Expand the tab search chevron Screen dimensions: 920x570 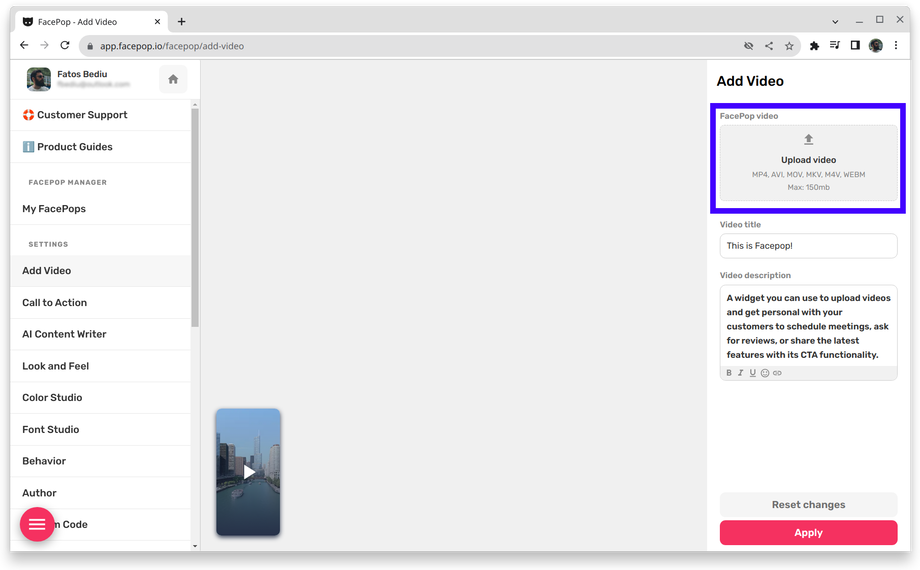[835, 22]
